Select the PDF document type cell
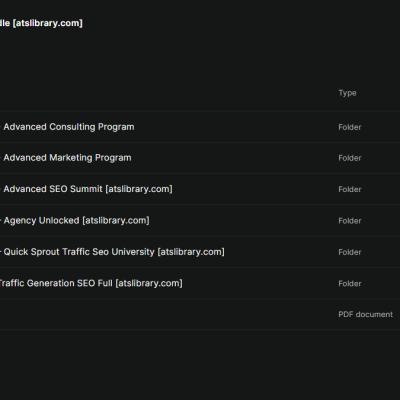 [x=365, y=314]
